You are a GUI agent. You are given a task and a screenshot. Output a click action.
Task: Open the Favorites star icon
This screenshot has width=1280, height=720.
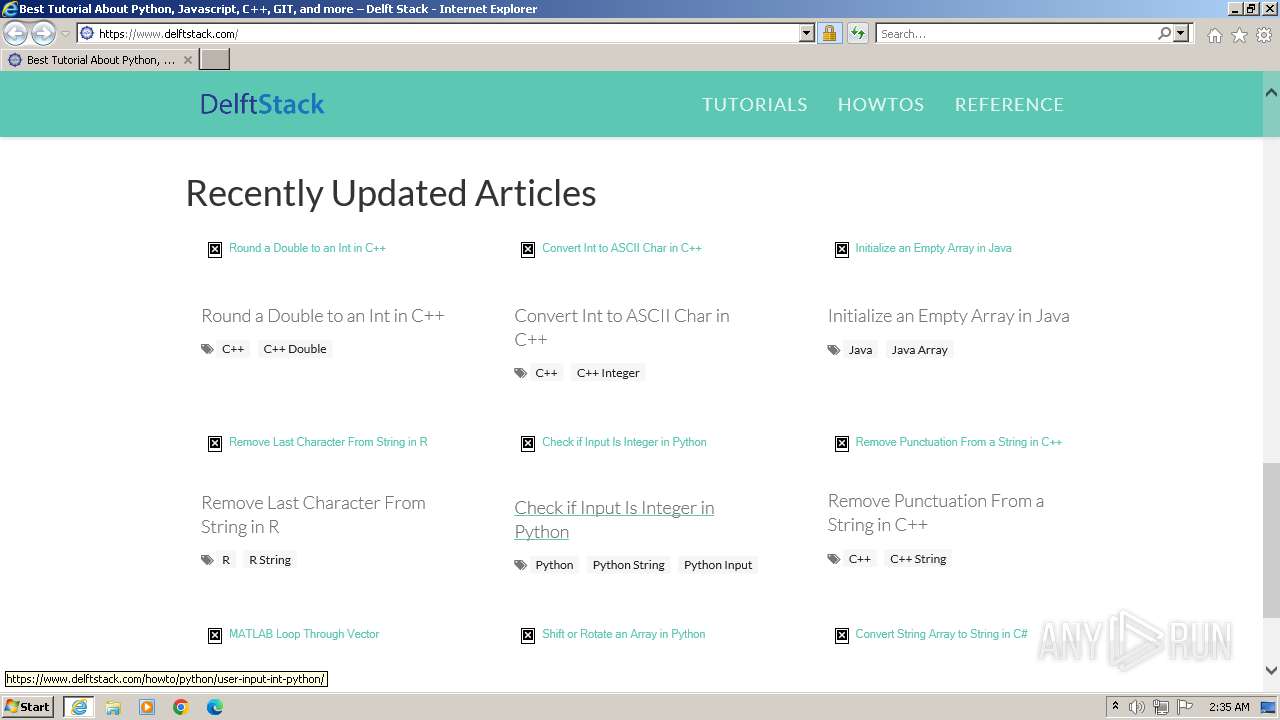[1239, 35]
